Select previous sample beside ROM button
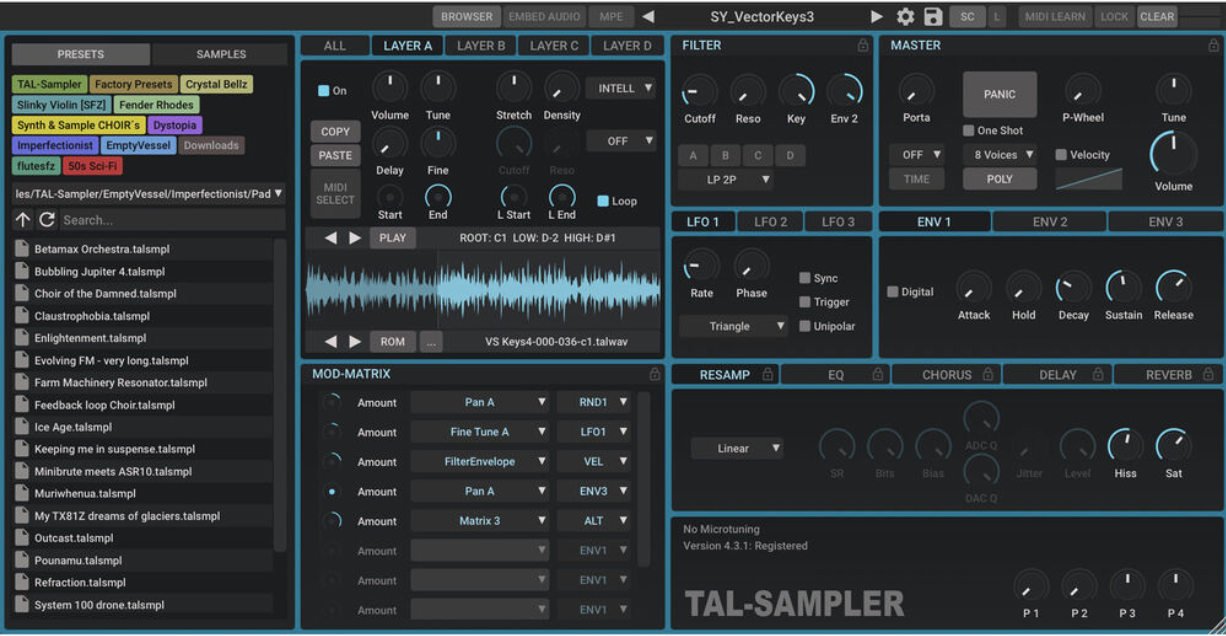This screenshot has height=636, width=1226. [331, 341]
